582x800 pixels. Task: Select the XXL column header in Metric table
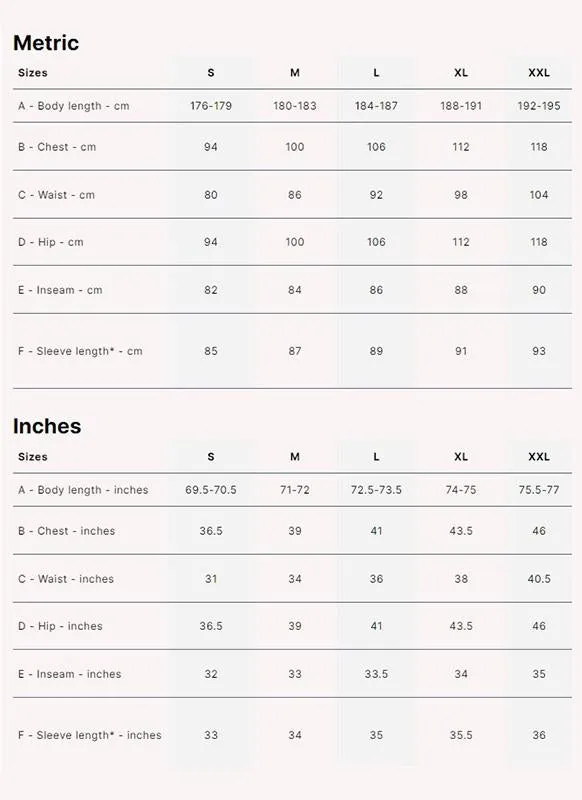point(539,73)
